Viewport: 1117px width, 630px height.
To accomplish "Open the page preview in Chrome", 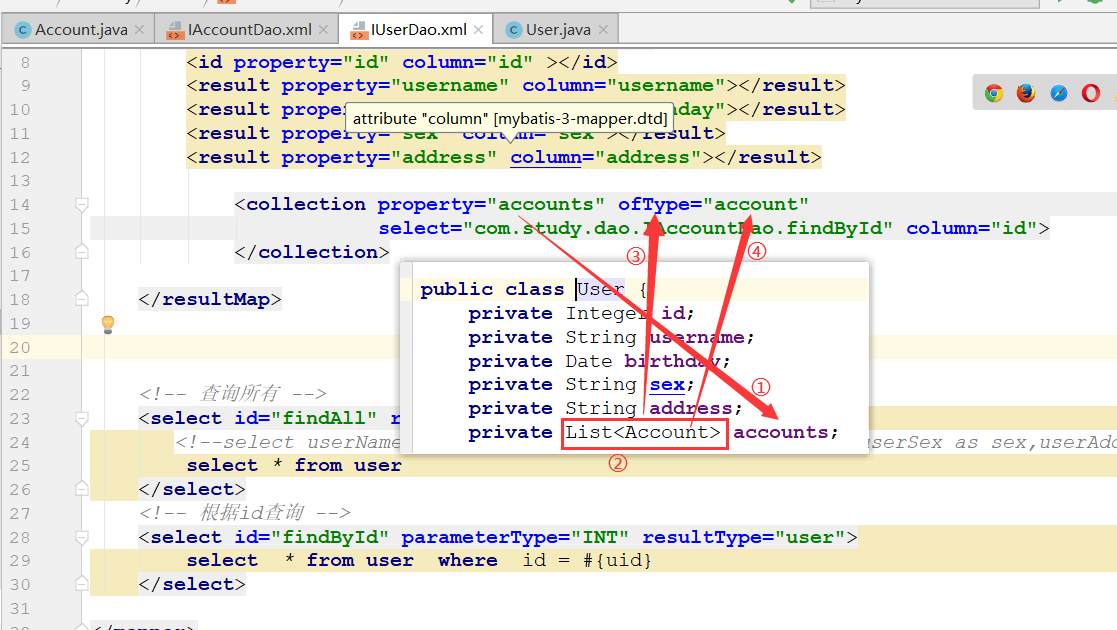I will (993, 93).
